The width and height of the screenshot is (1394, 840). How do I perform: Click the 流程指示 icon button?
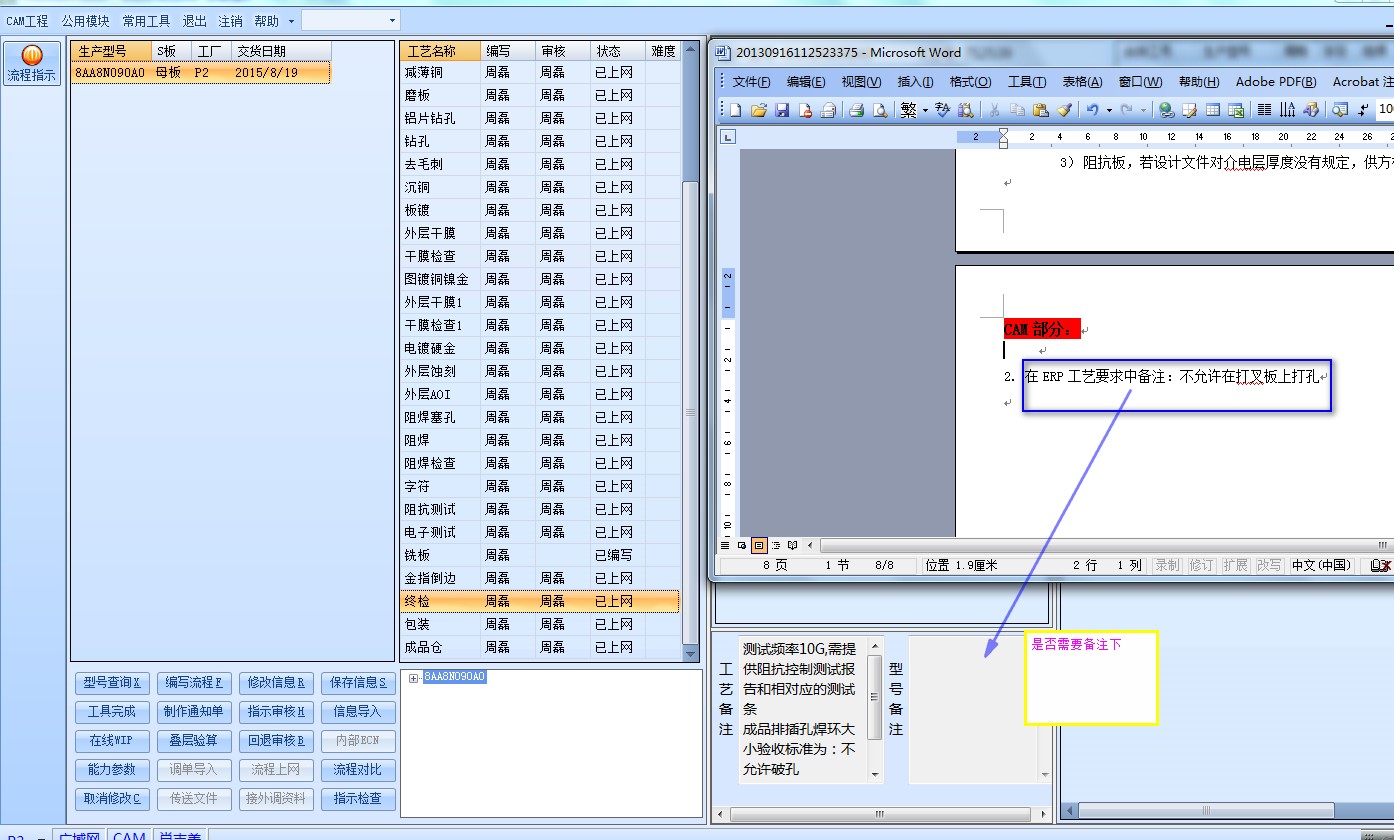pos(32,63)
